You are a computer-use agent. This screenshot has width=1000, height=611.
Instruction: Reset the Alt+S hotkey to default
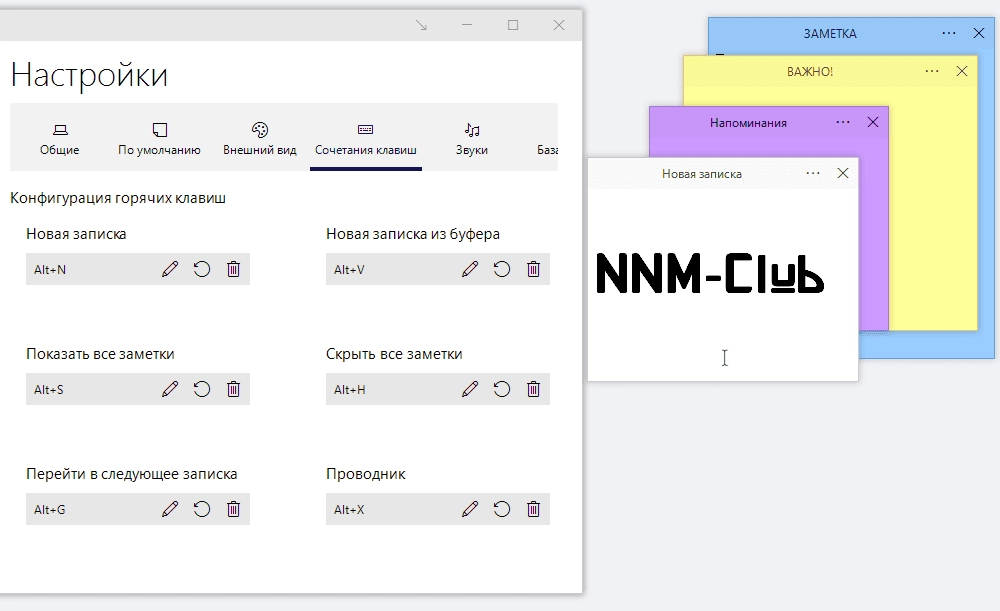tap(202, 389)
